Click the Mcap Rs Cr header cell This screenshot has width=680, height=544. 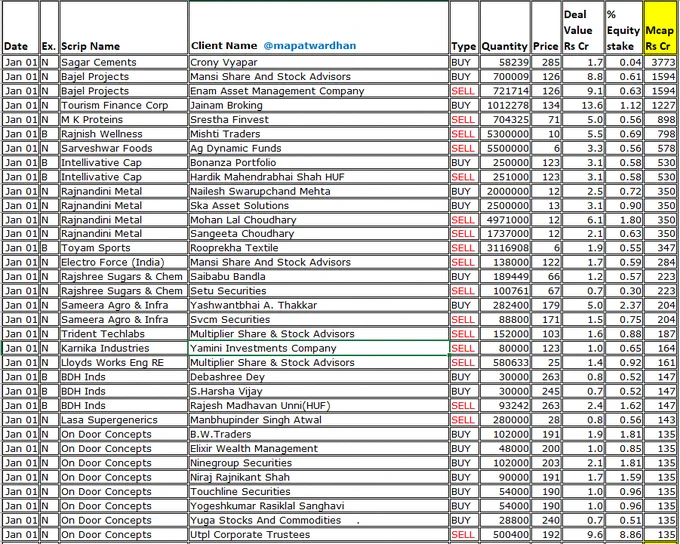(x=661, y=28)
